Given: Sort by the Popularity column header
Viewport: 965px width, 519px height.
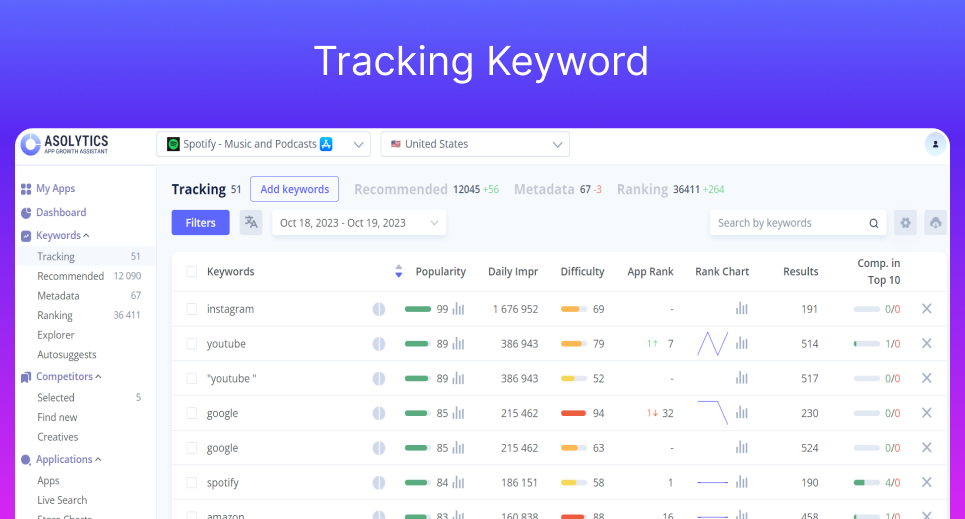Looking at the screenshot, I should coord(441,272).
